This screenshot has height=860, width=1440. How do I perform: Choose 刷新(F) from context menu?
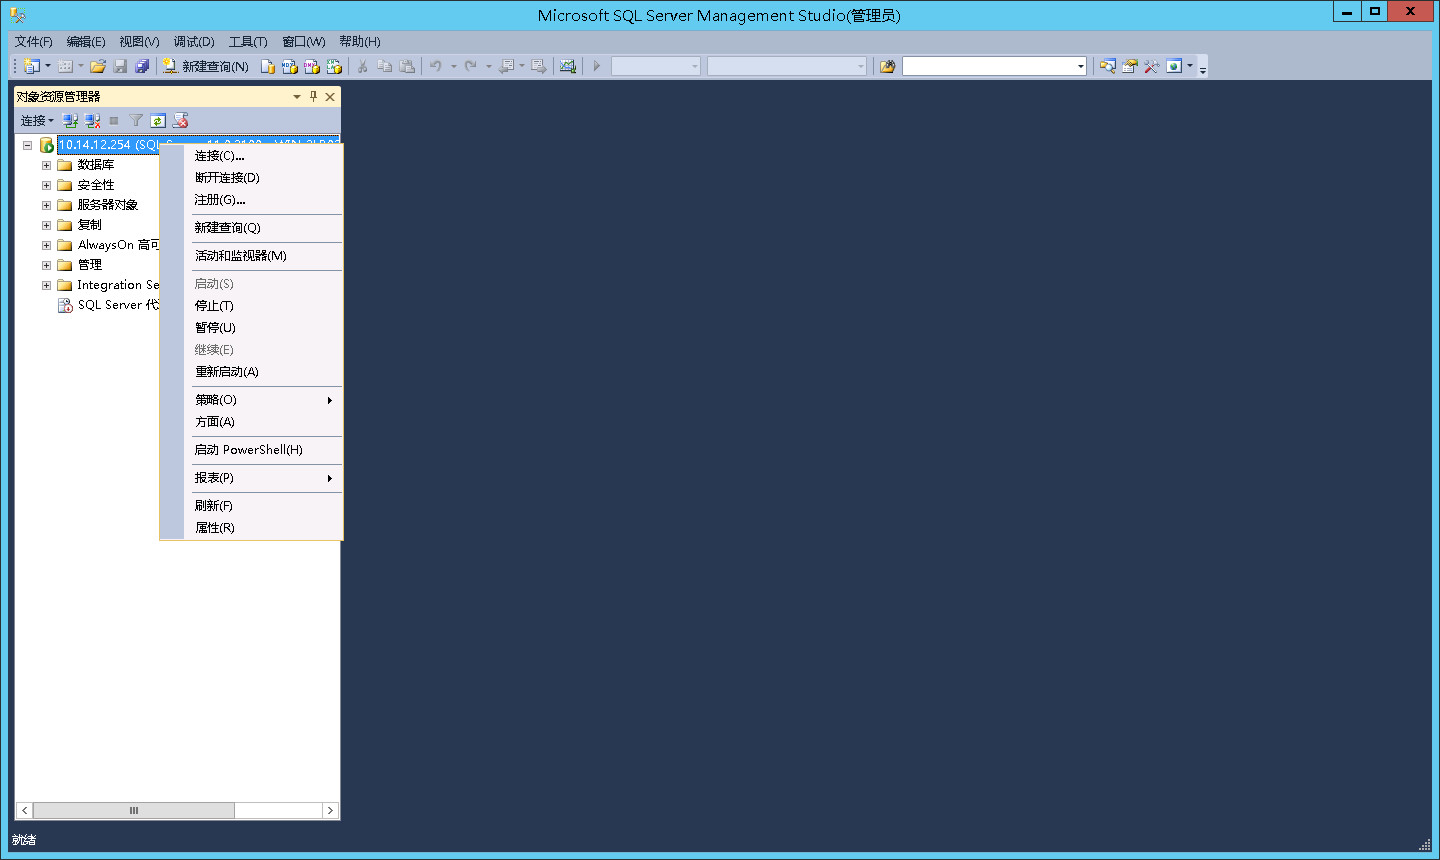(251, 506)
